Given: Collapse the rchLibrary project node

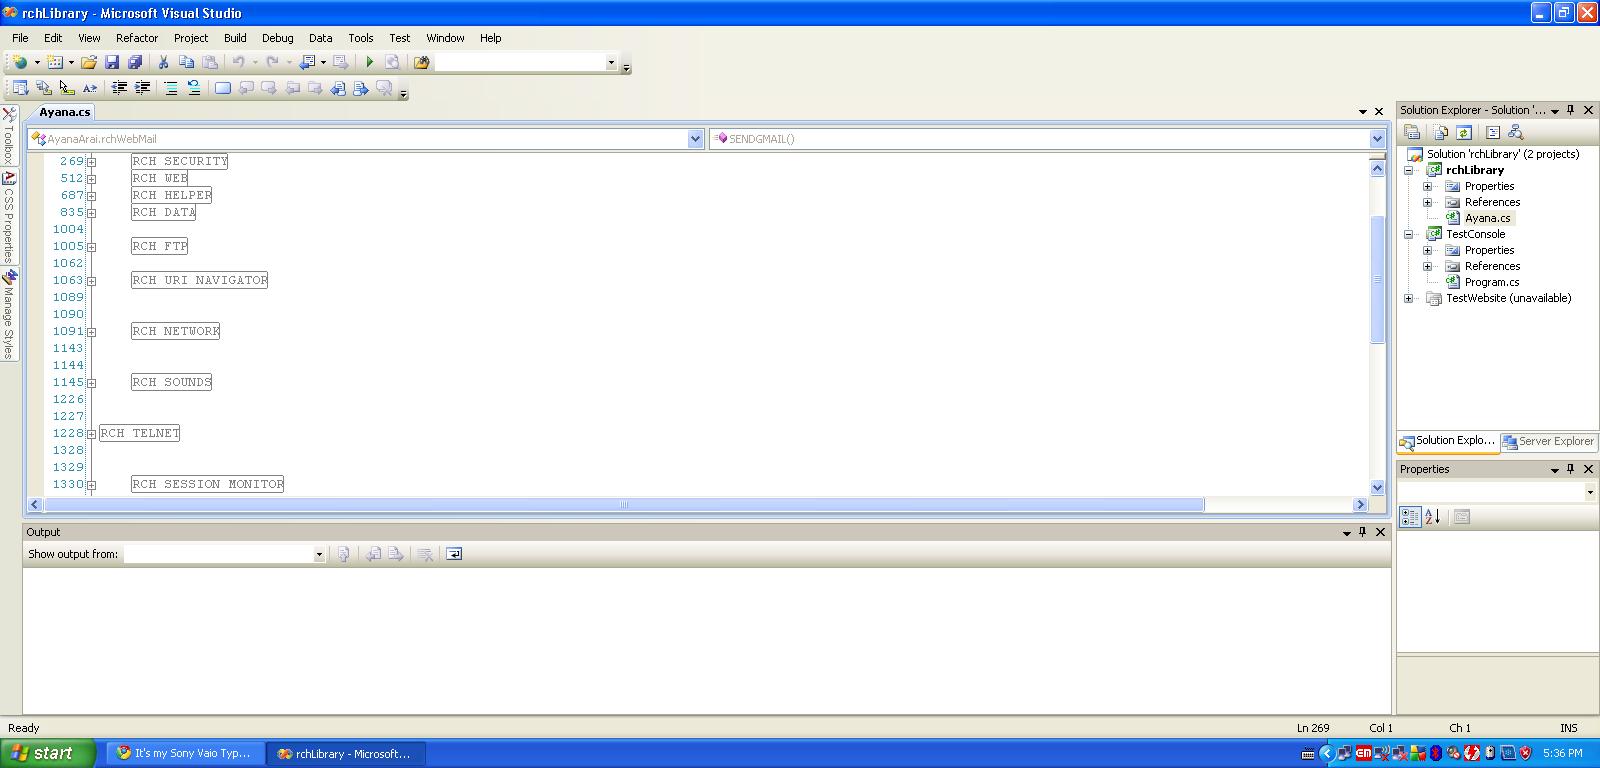Looking at the screenshot, I should (1409, 170).
